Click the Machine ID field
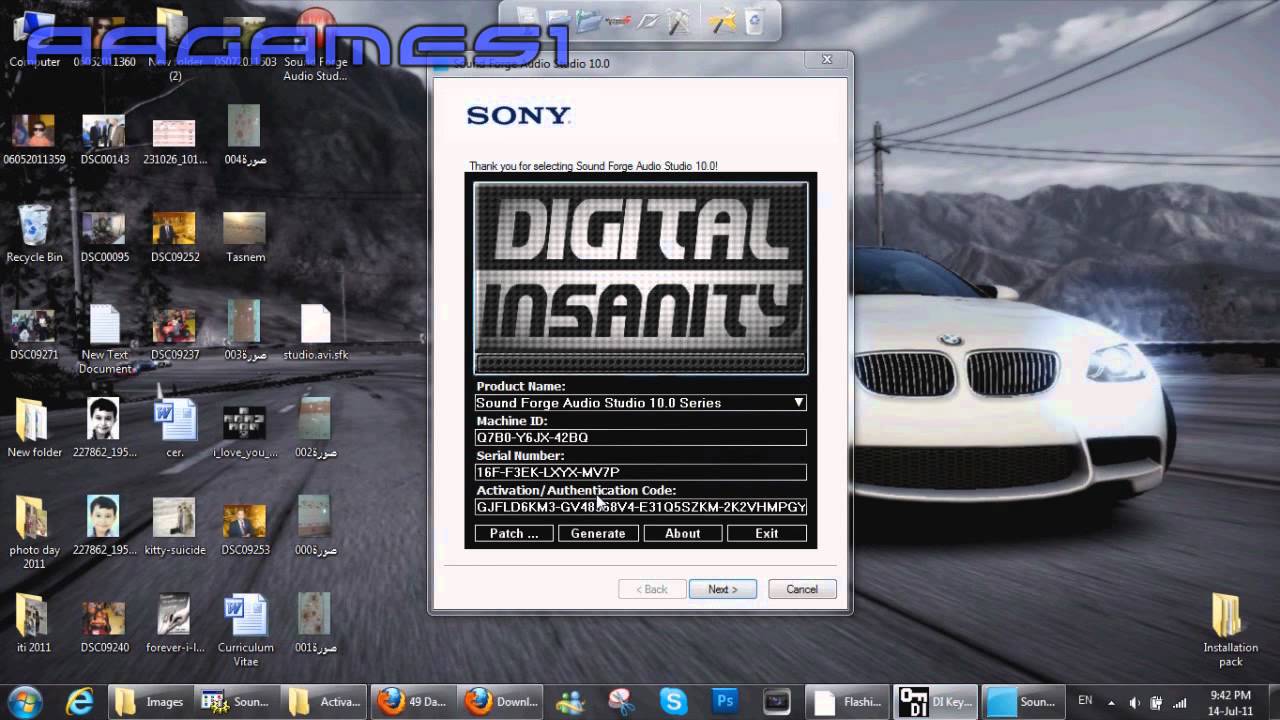The height and width of the screenshot is (720, 1280). click(640, 438)
